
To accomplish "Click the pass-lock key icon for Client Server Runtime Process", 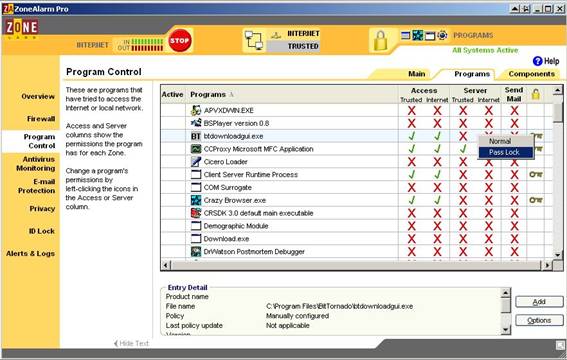I will [536, 175].
